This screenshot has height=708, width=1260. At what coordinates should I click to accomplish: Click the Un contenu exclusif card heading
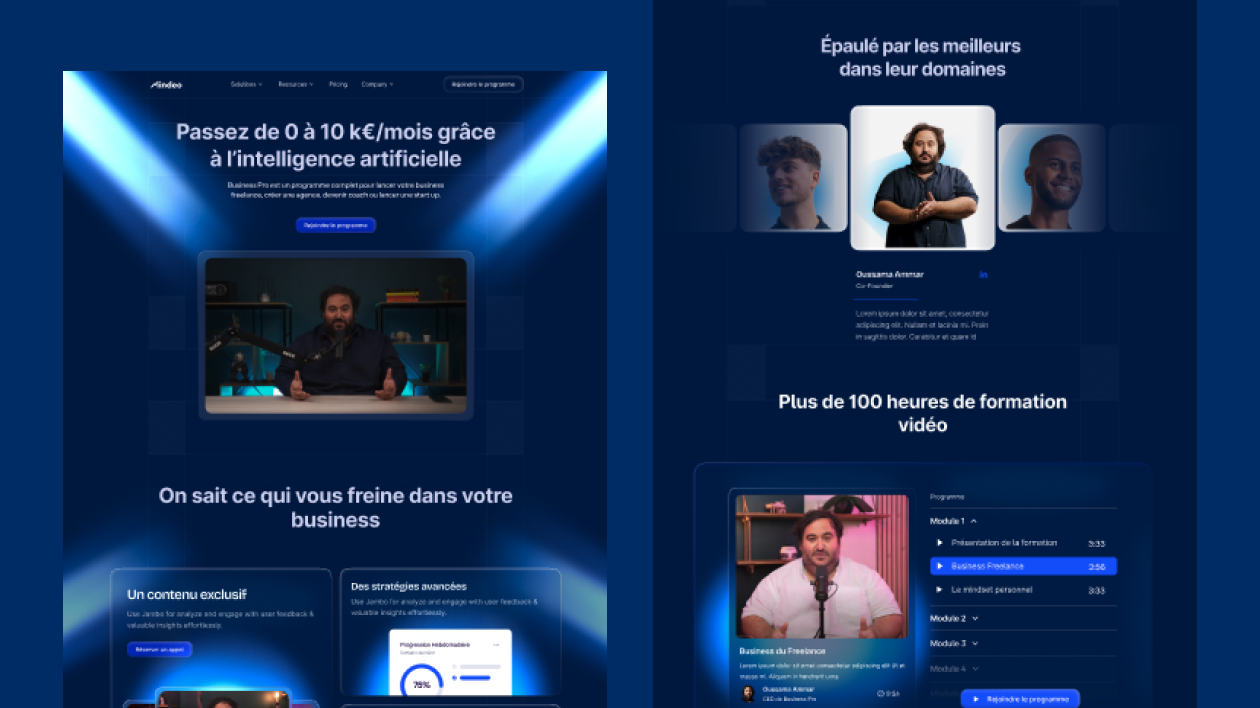click(x=187, y=594)
